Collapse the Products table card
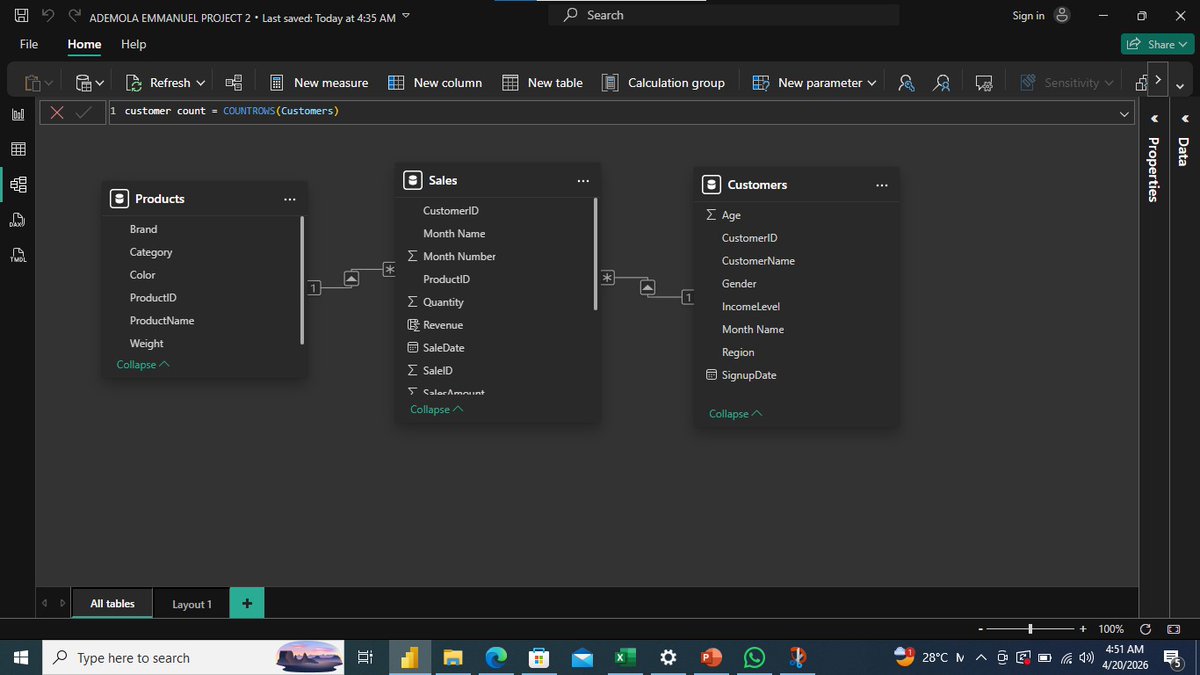Viewport: 1200px width, 675px height. [x=143, y=365]
